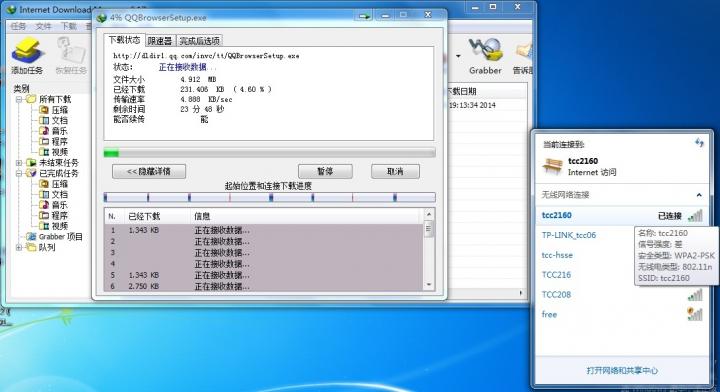Click the 隐藏详情 button
This screenshot has height=392, width=720.
pos(149,171)
